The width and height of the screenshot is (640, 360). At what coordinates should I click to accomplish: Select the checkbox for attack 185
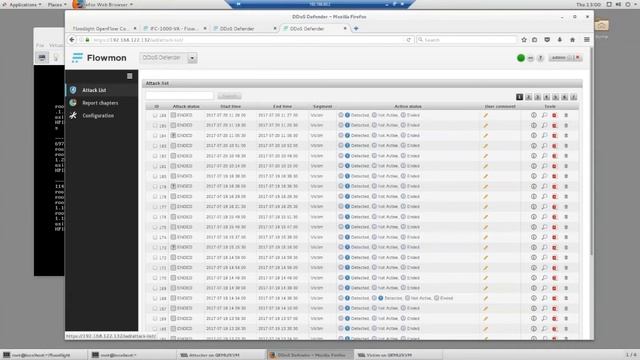(x=155, y=126)
